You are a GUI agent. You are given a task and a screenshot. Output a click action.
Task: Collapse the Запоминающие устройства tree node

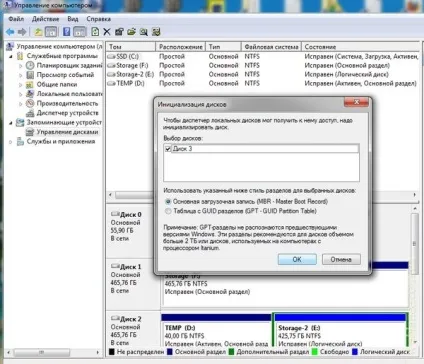coord(11,123)
